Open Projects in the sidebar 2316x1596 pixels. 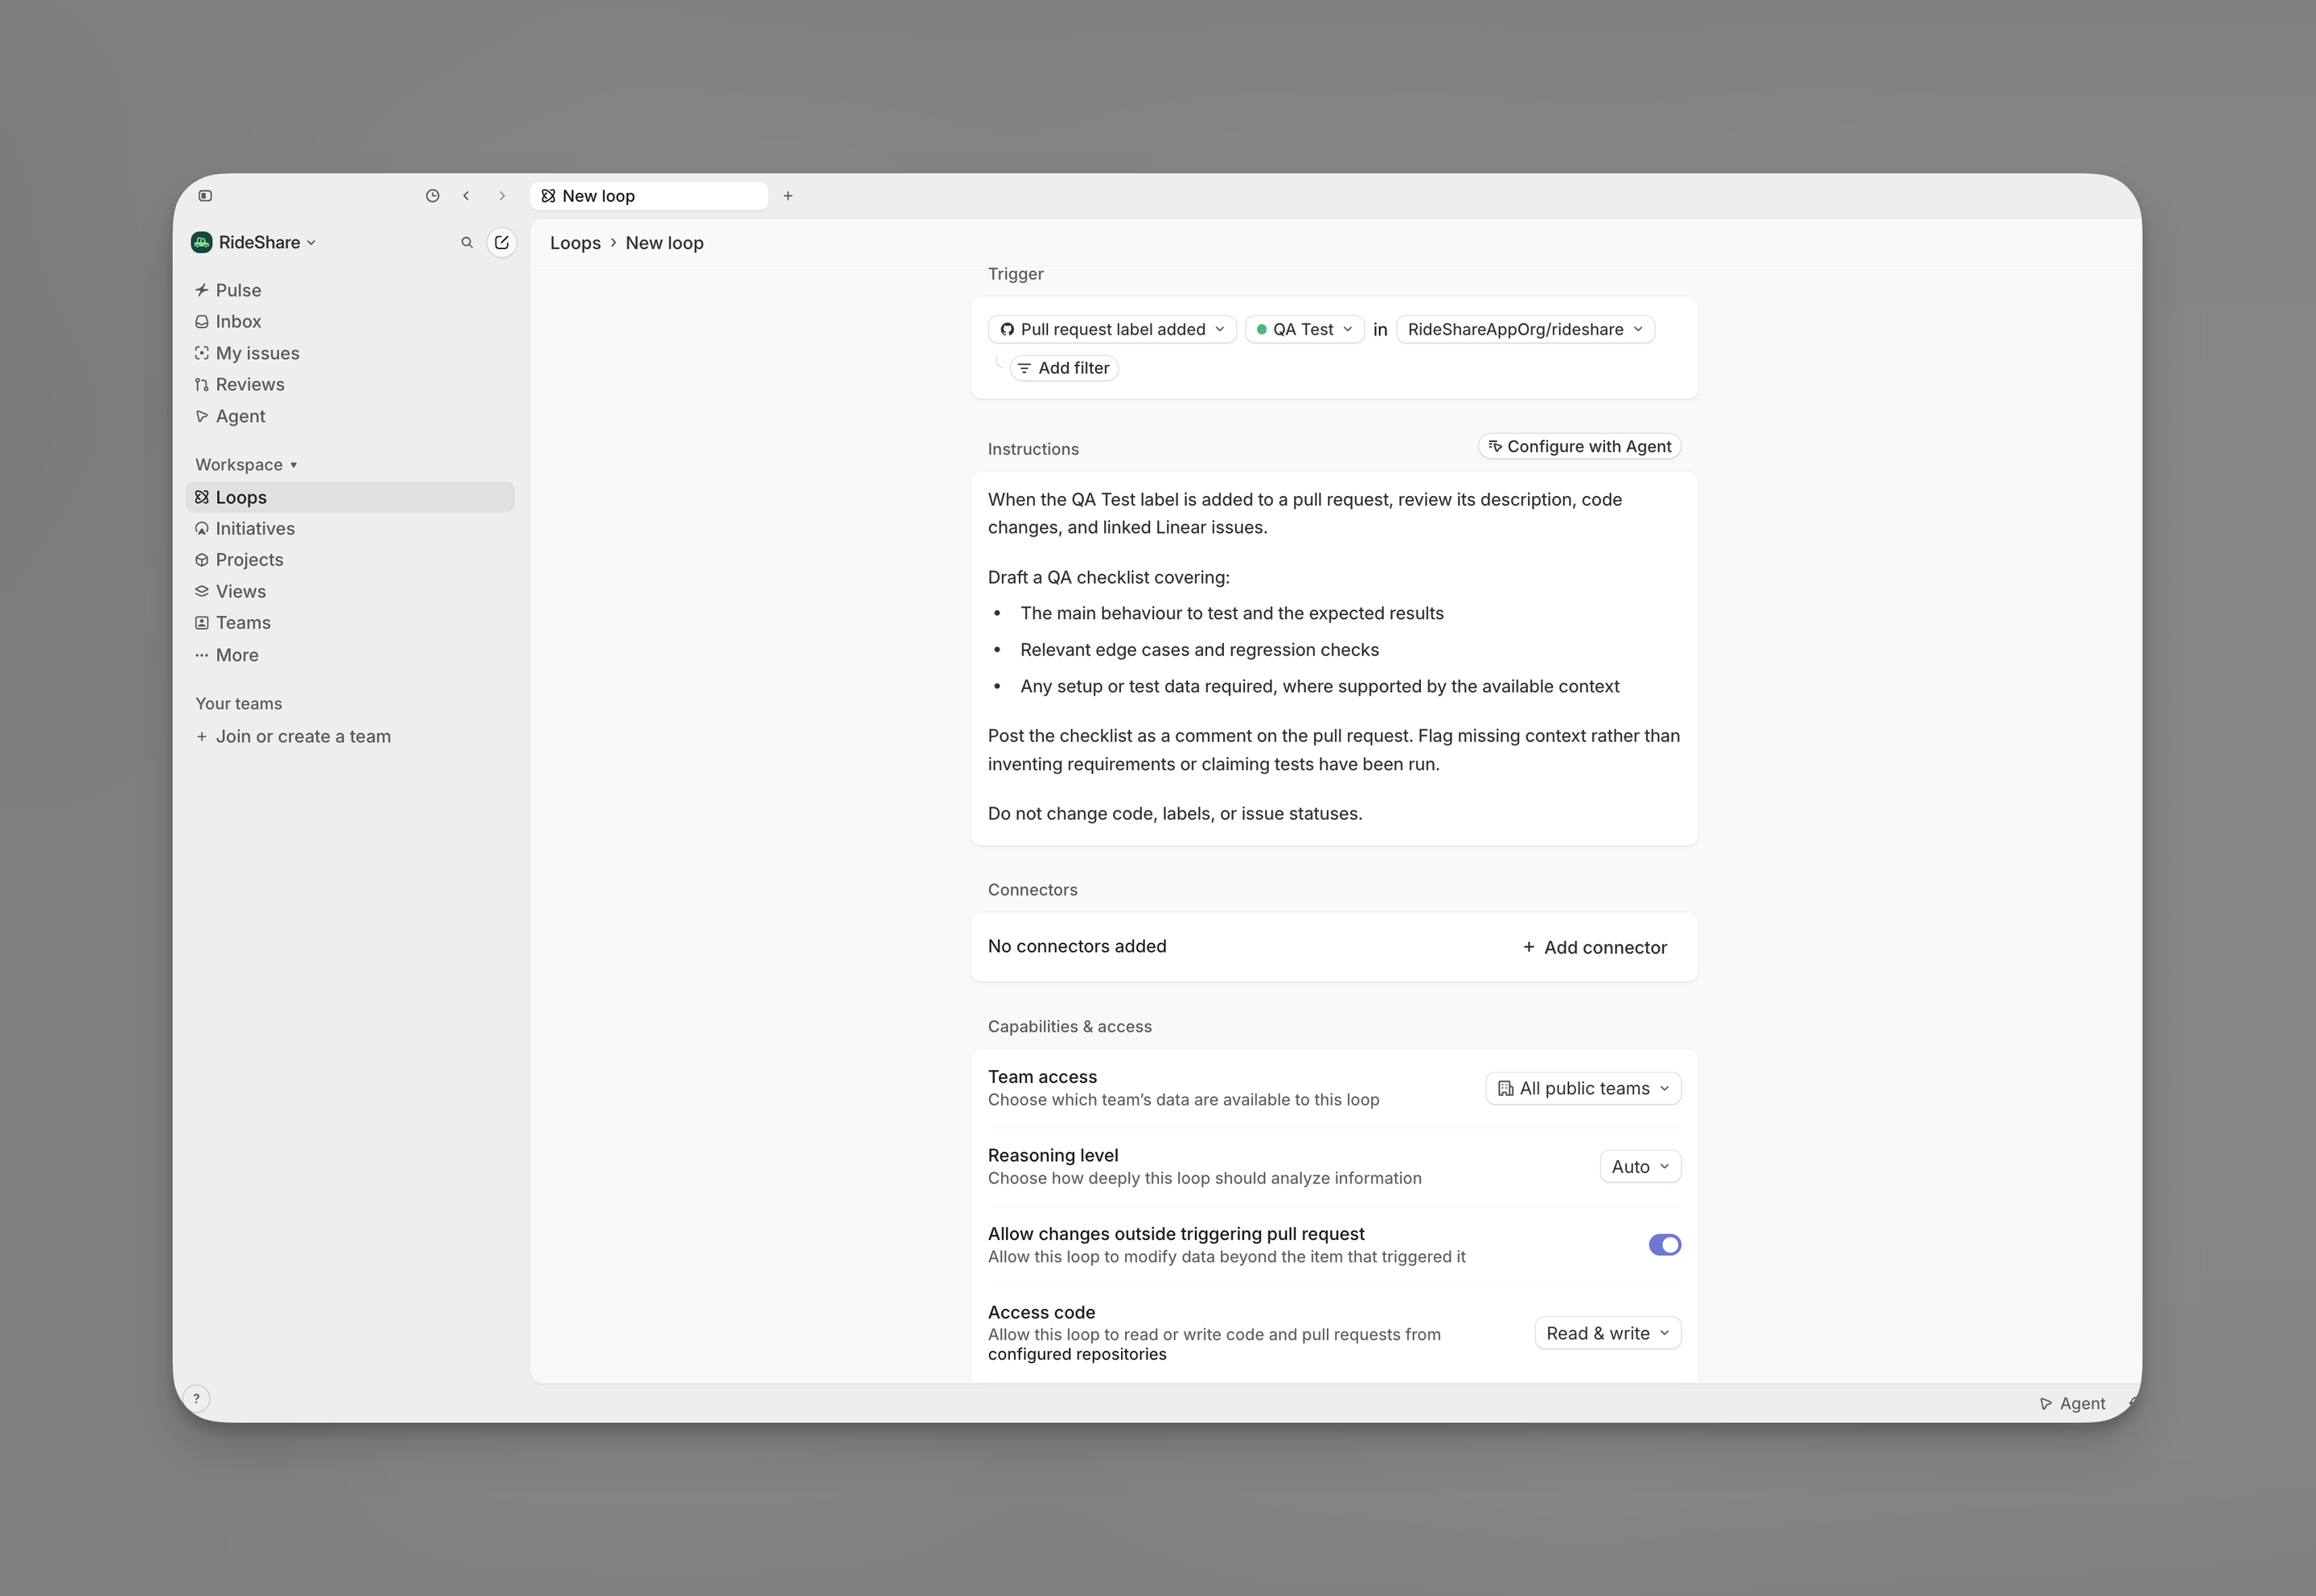pos(350,560)
